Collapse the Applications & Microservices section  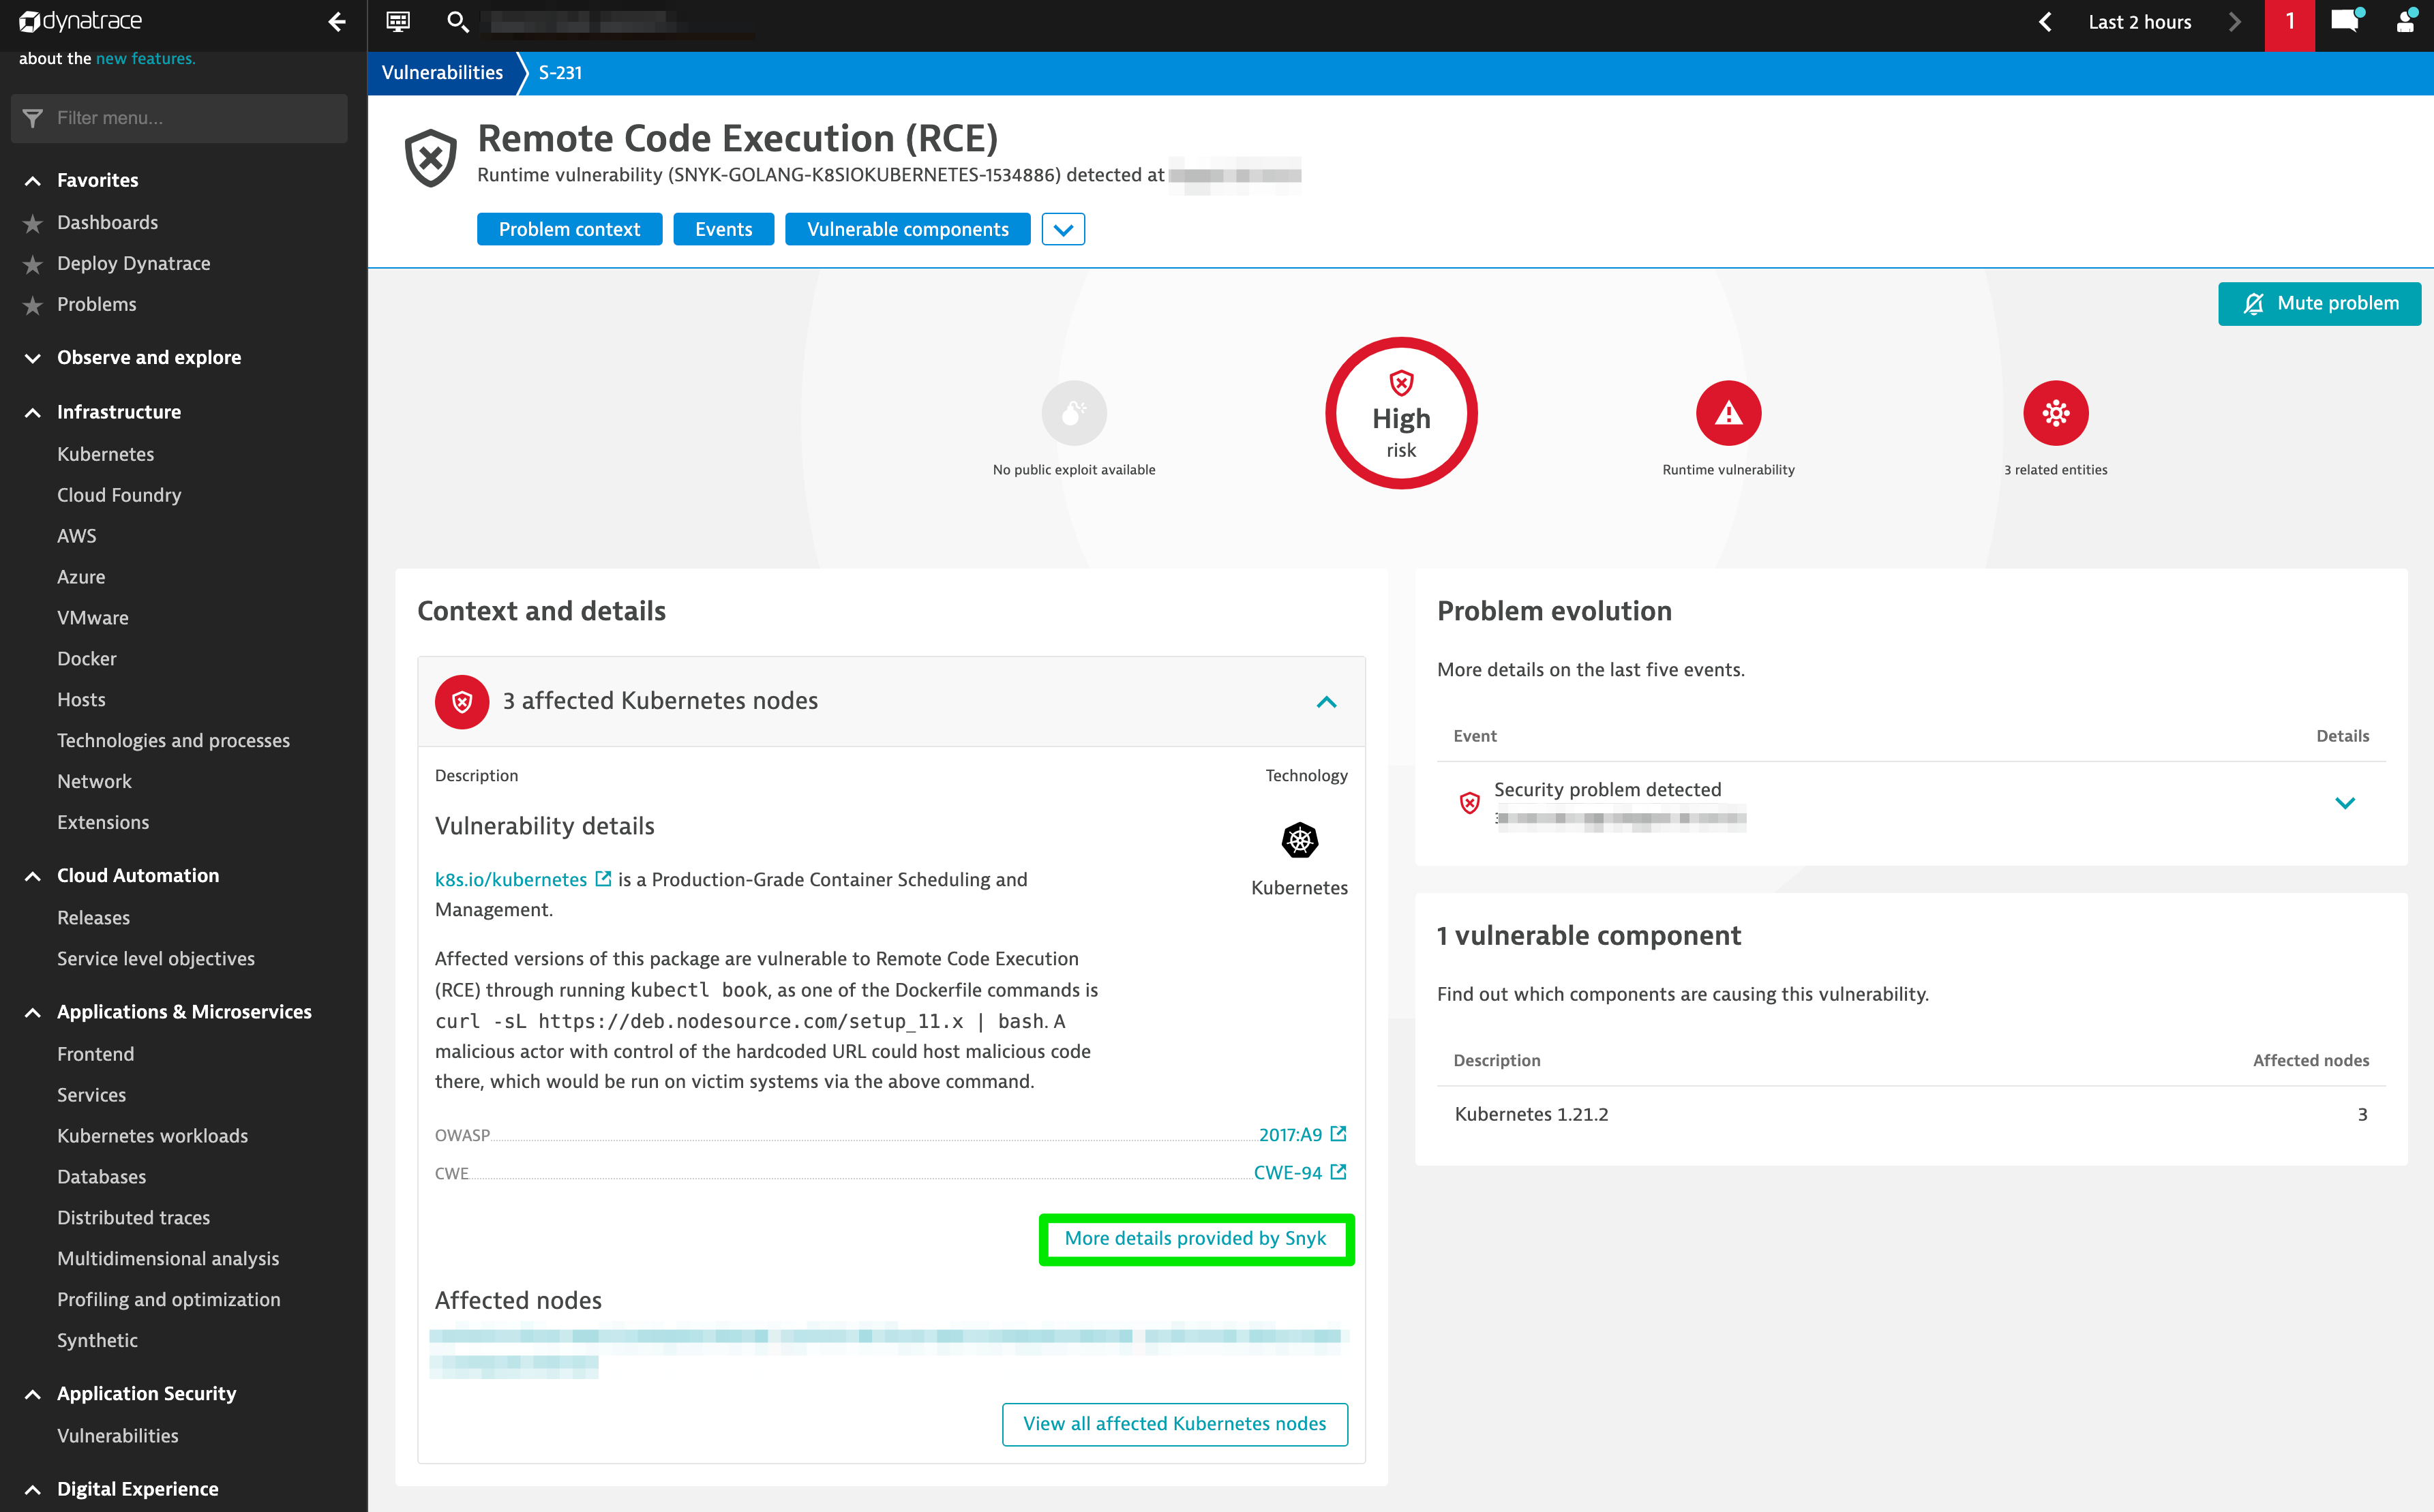pyautogui.click(x=33, y=1012)
